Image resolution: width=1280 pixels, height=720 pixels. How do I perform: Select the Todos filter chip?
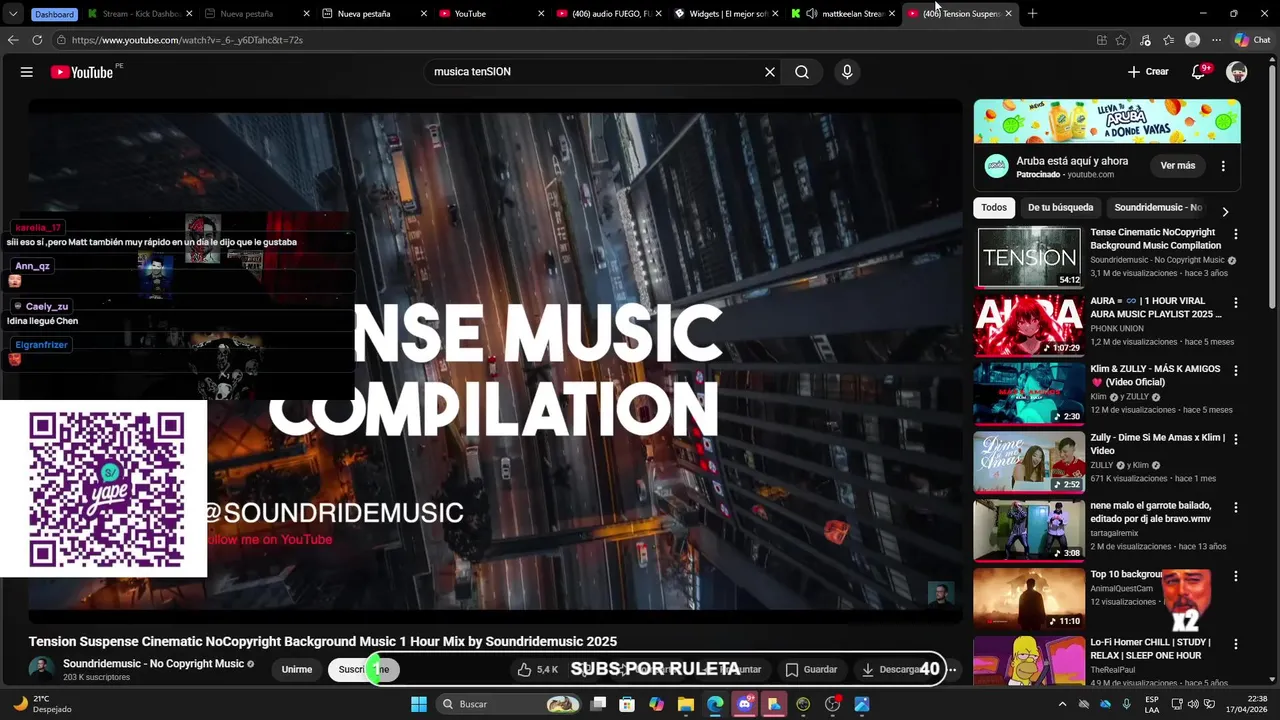994,208
